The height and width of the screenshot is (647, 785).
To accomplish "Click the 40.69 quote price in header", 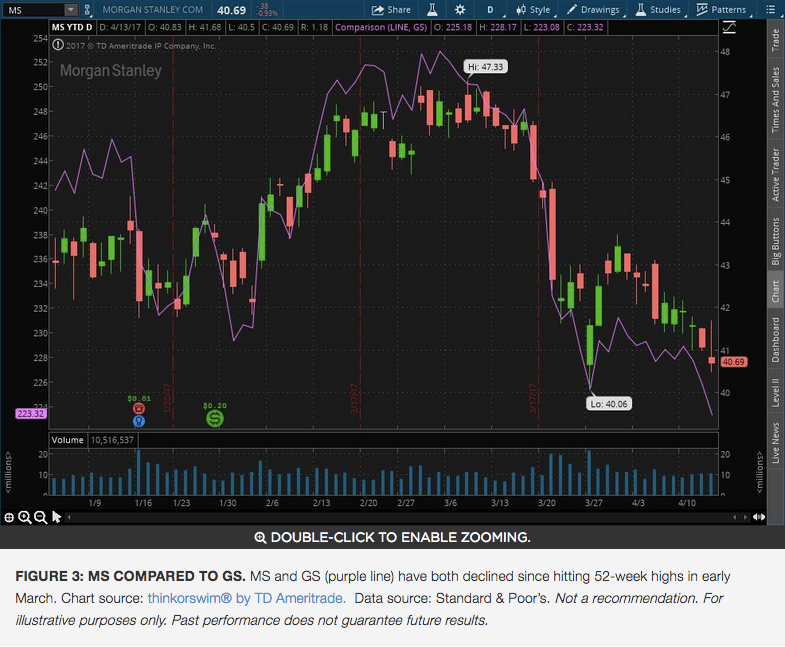I will pyautogui.click(x=231, y=10).
